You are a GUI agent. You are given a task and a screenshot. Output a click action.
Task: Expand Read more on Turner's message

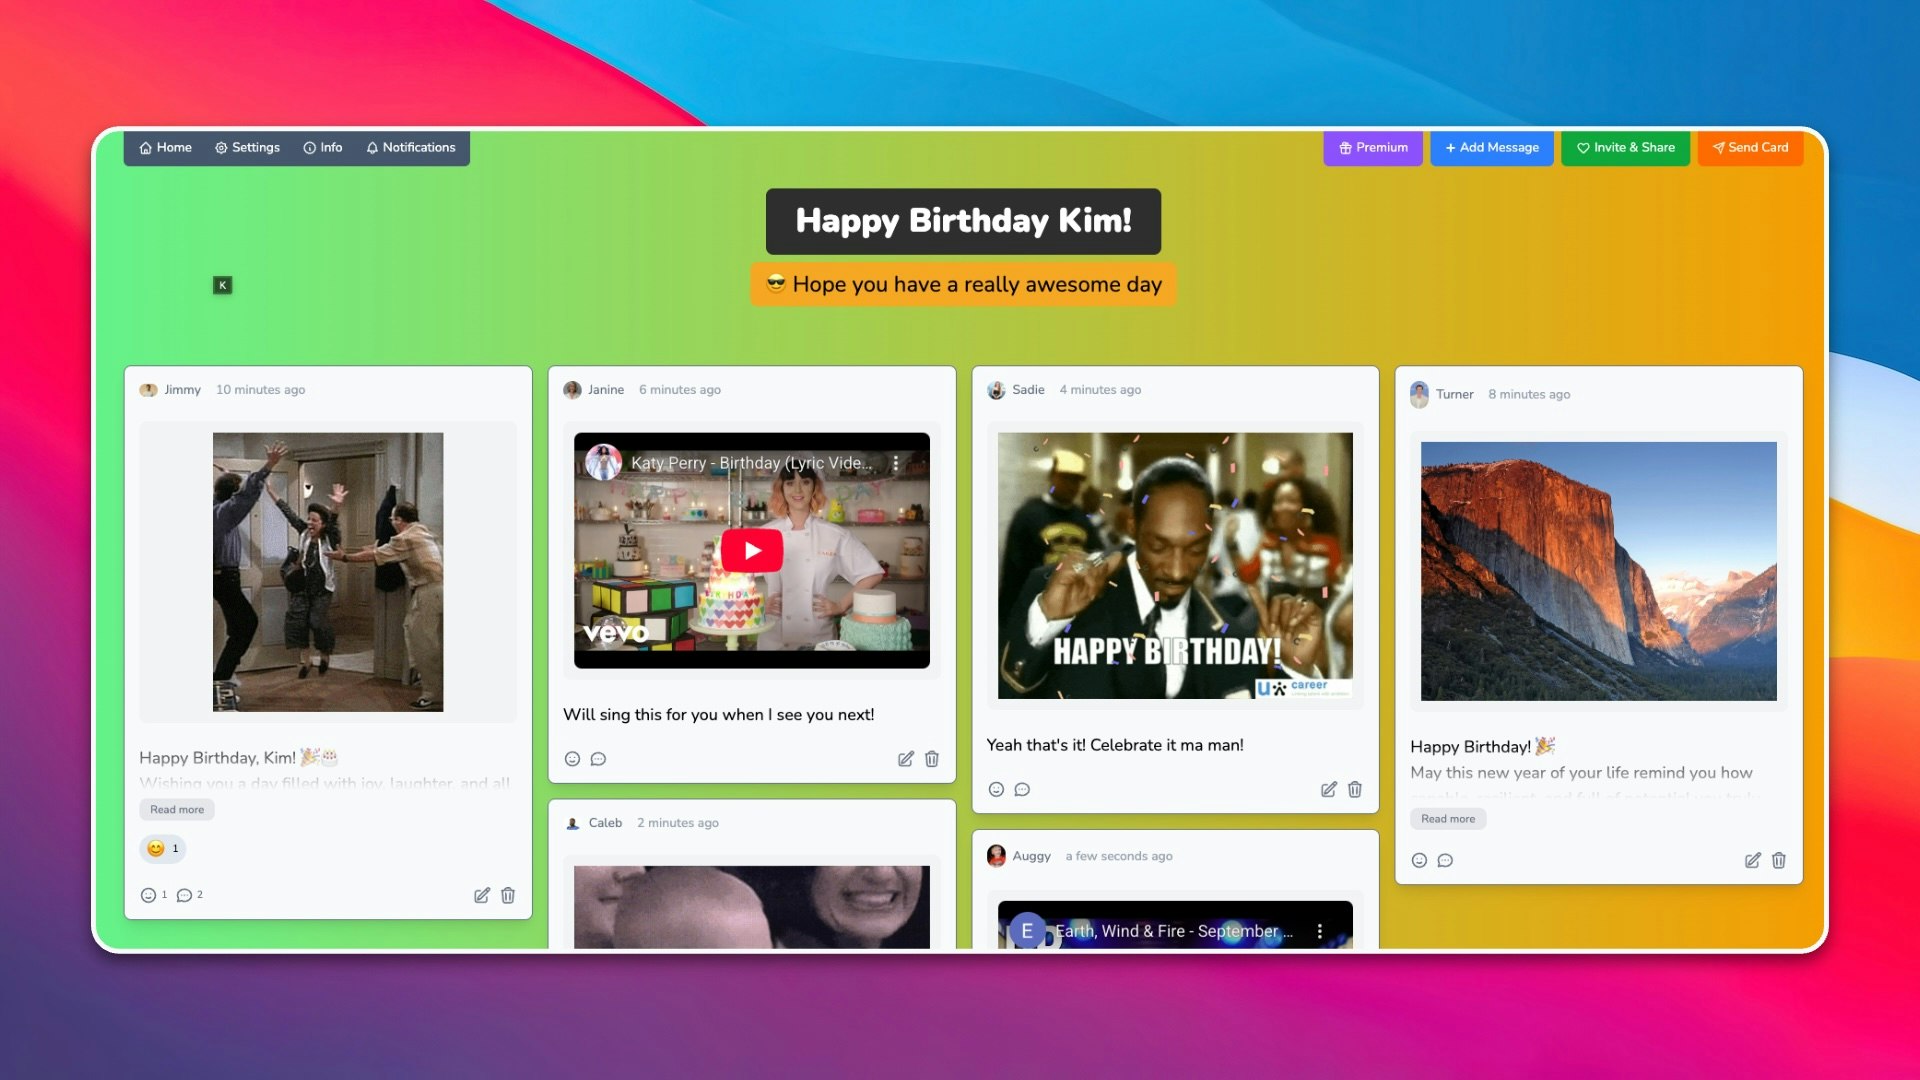pyautogui.click(x=1447, y=818)
